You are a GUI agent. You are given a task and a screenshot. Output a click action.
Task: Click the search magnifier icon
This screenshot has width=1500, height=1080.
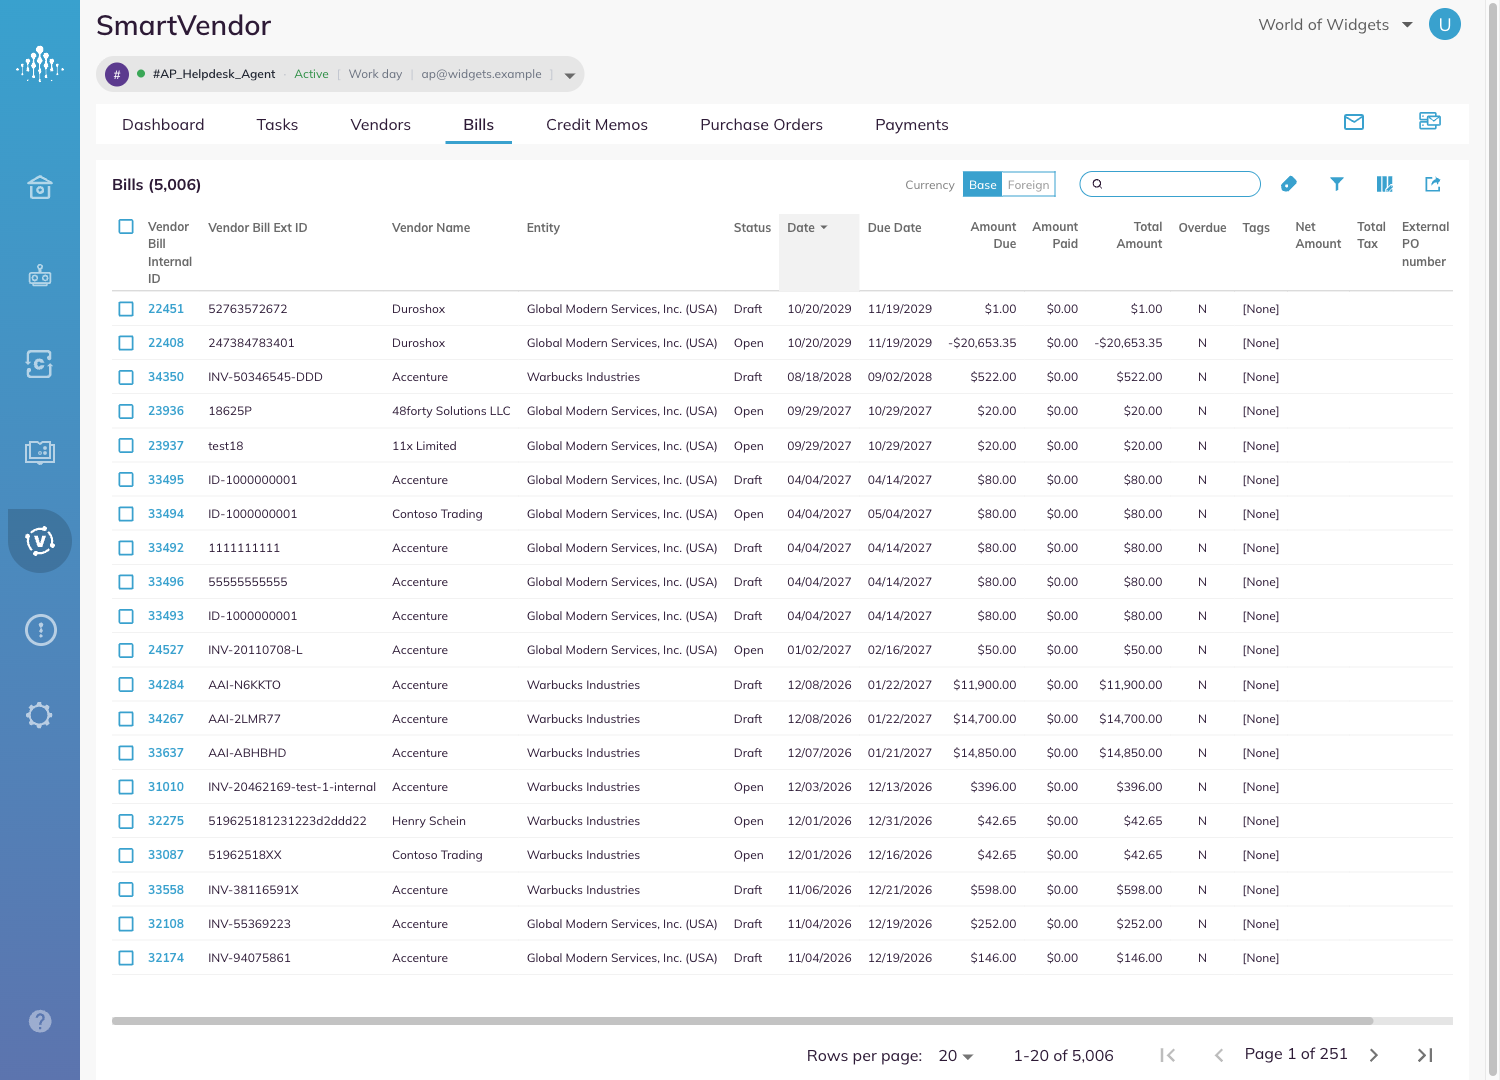1097,184
